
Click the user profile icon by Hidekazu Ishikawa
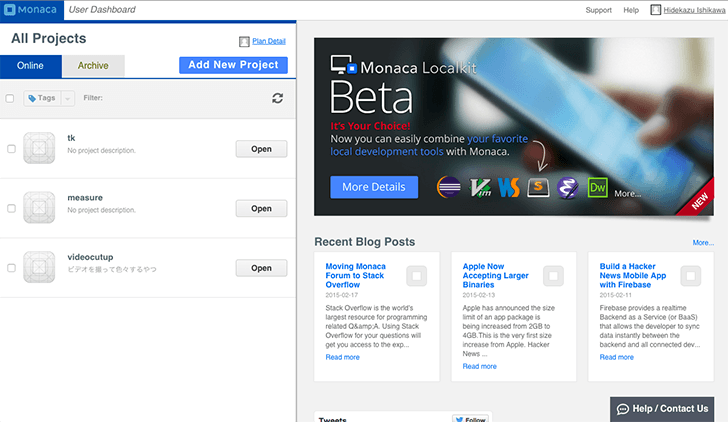click(x=656, y=10)
